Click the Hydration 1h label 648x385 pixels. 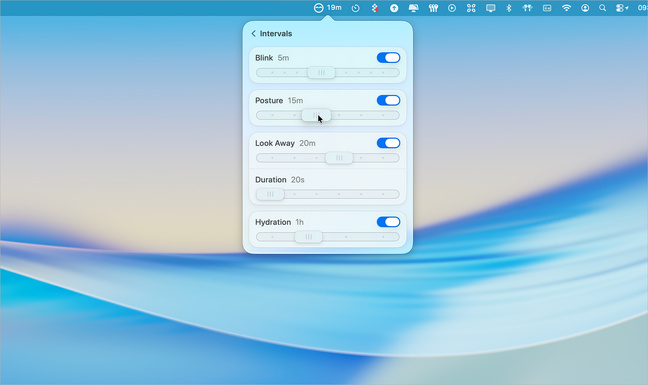[x=279, y=222]
